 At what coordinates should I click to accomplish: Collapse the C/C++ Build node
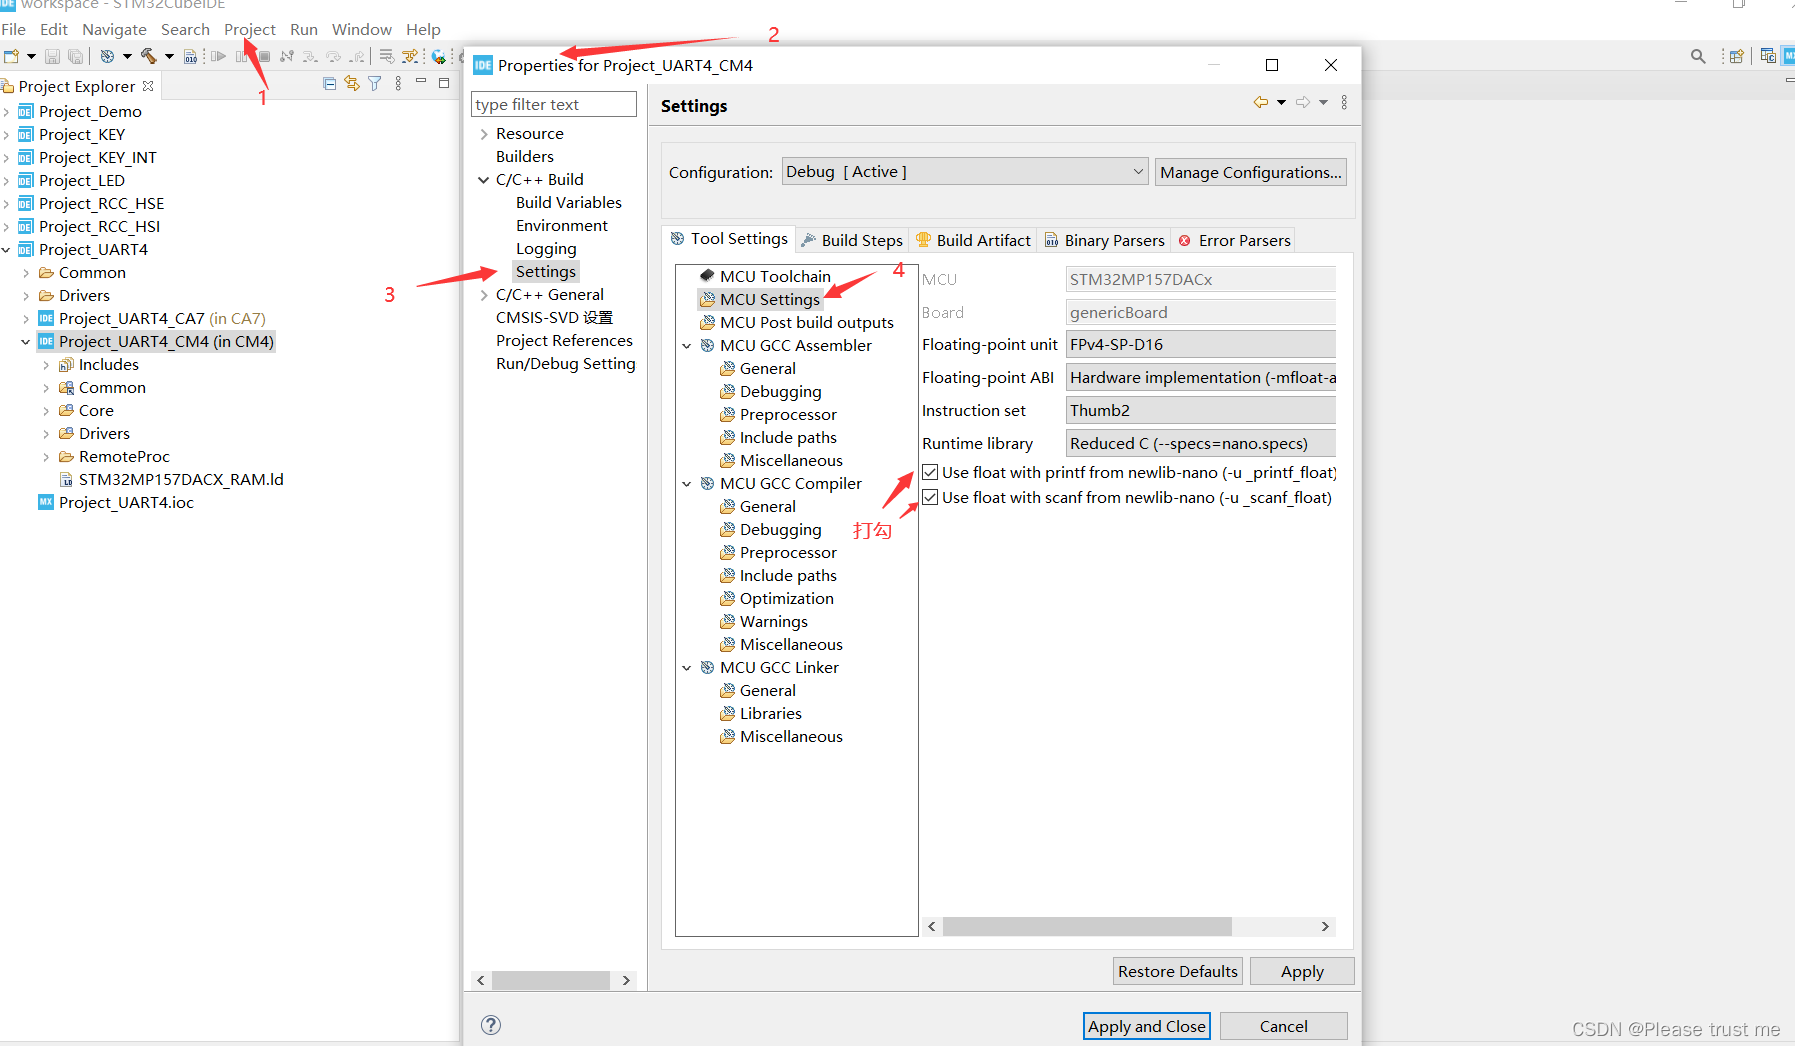[484, 180]
